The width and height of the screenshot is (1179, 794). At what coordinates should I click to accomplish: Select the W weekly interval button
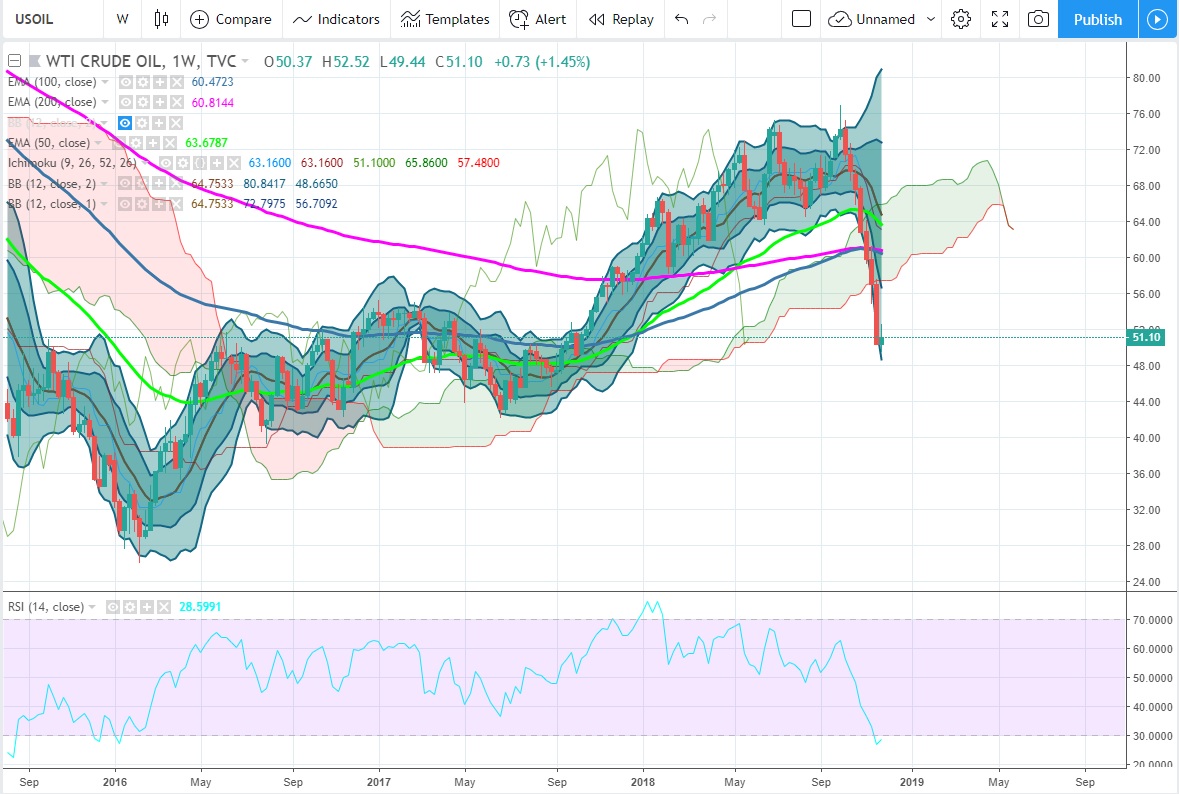[122, 19]
